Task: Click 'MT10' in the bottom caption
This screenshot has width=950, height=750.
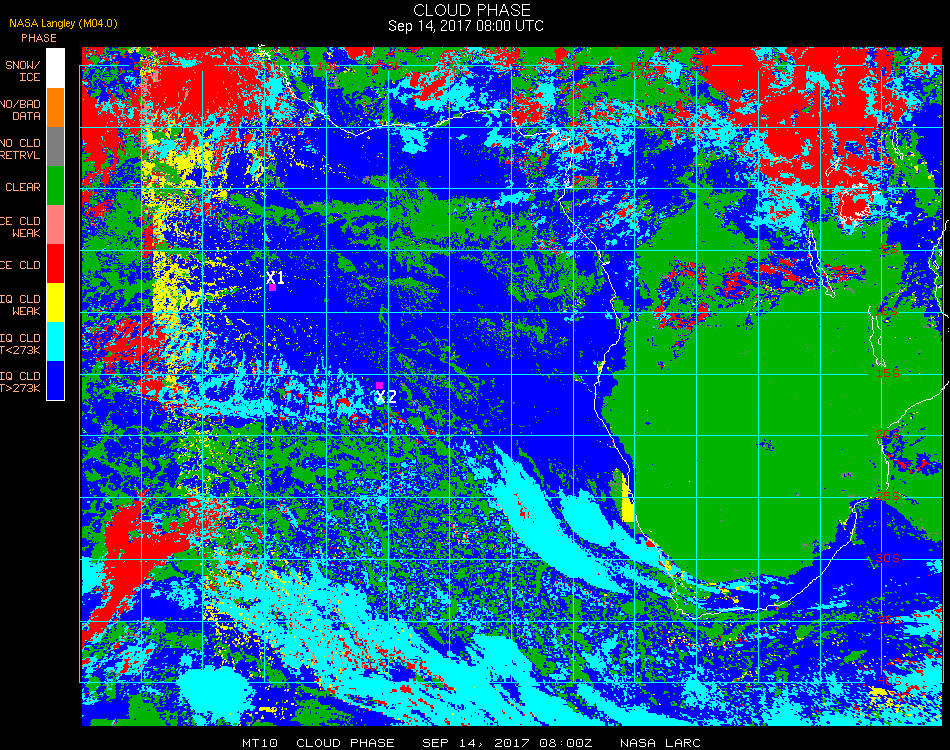Action: [260, 743]
